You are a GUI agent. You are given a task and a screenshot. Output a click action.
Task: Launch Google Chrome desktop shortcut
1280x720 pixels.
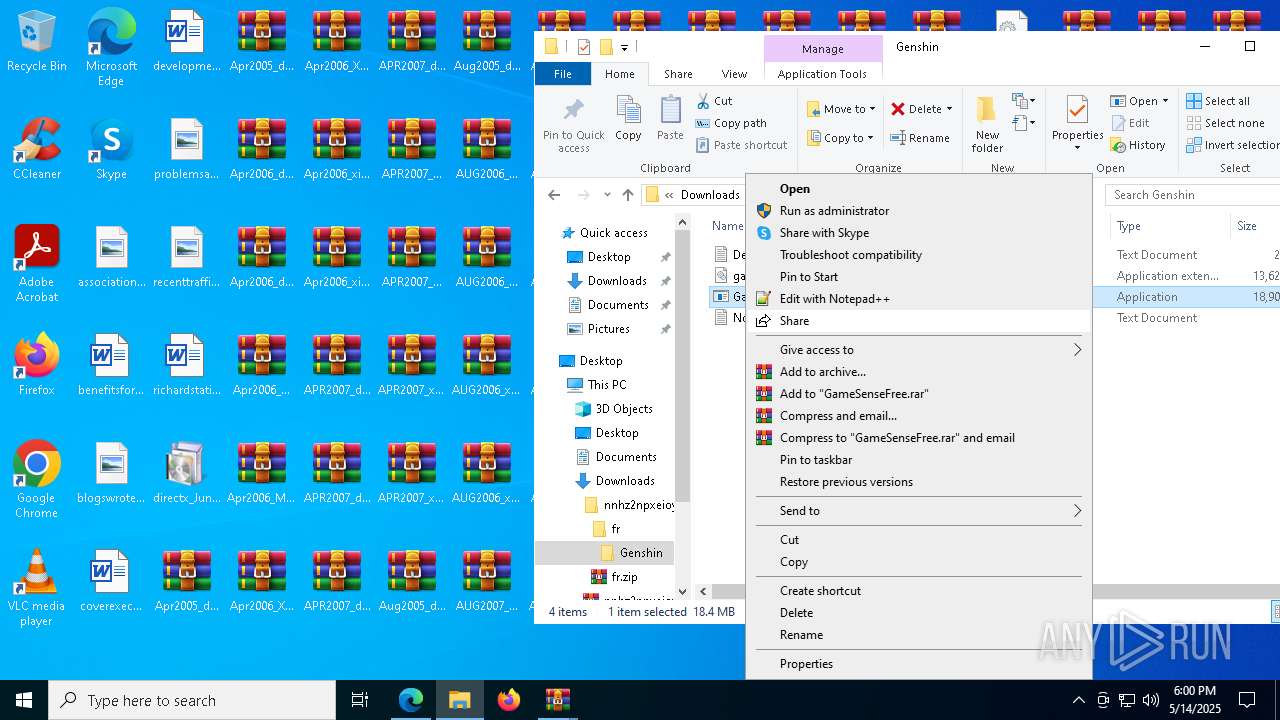click(x=37, y=480)
